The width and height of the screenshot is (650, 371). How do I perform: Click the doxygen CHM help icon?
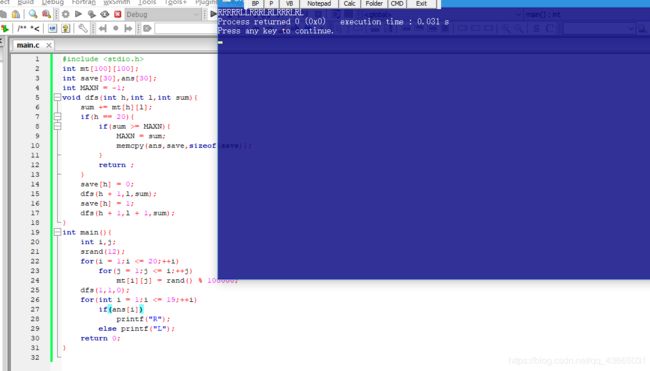[x=65, y=28]
